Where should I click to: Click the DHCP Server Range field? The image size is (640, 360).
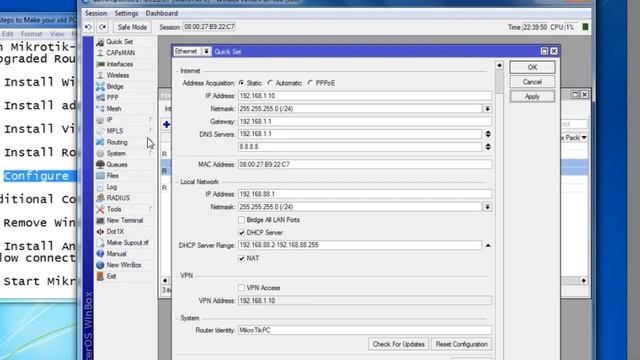point(360,245)
